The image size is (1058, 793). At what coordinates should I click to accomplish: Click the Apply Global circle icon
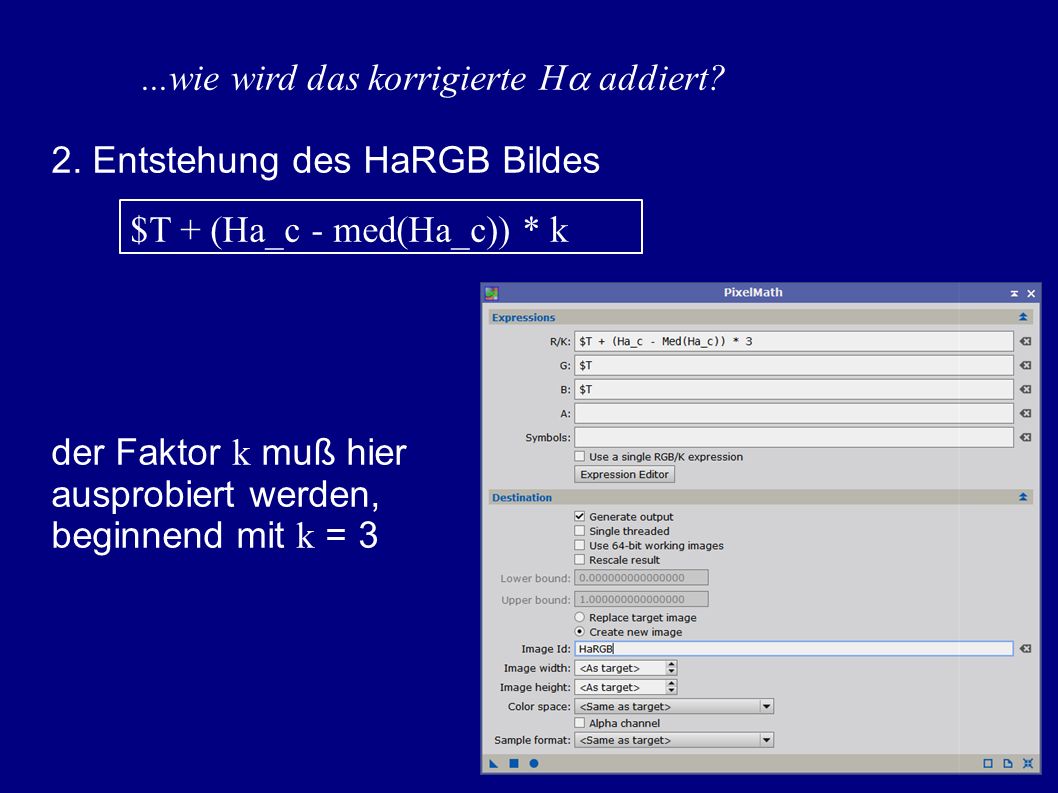point(534,763)
